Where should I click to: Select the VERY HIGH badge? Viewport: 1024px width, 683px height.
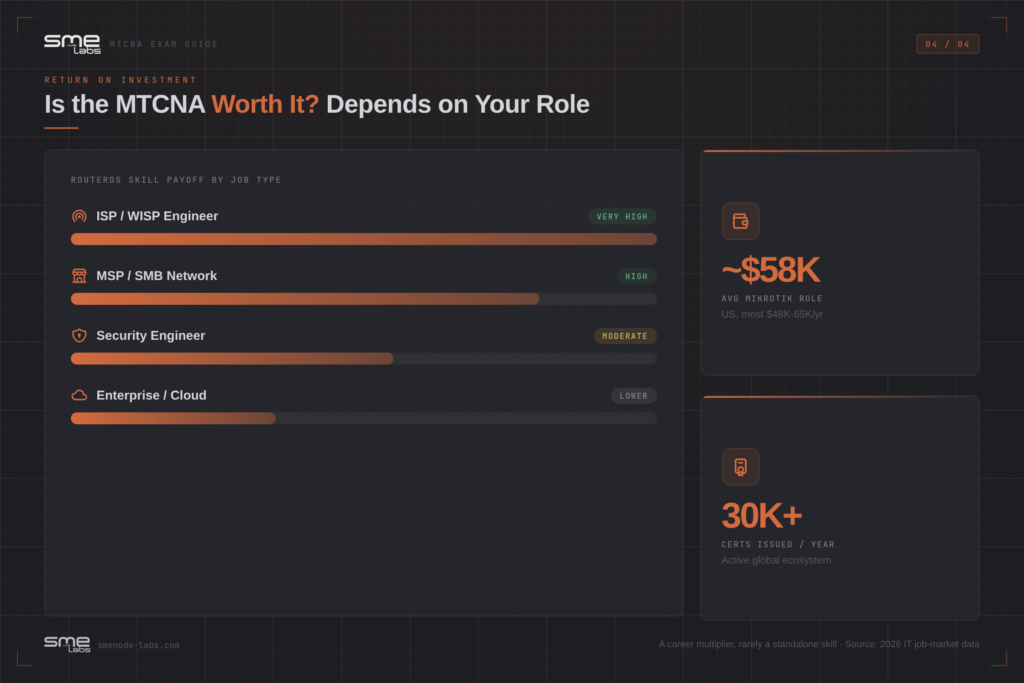[622, 216]
